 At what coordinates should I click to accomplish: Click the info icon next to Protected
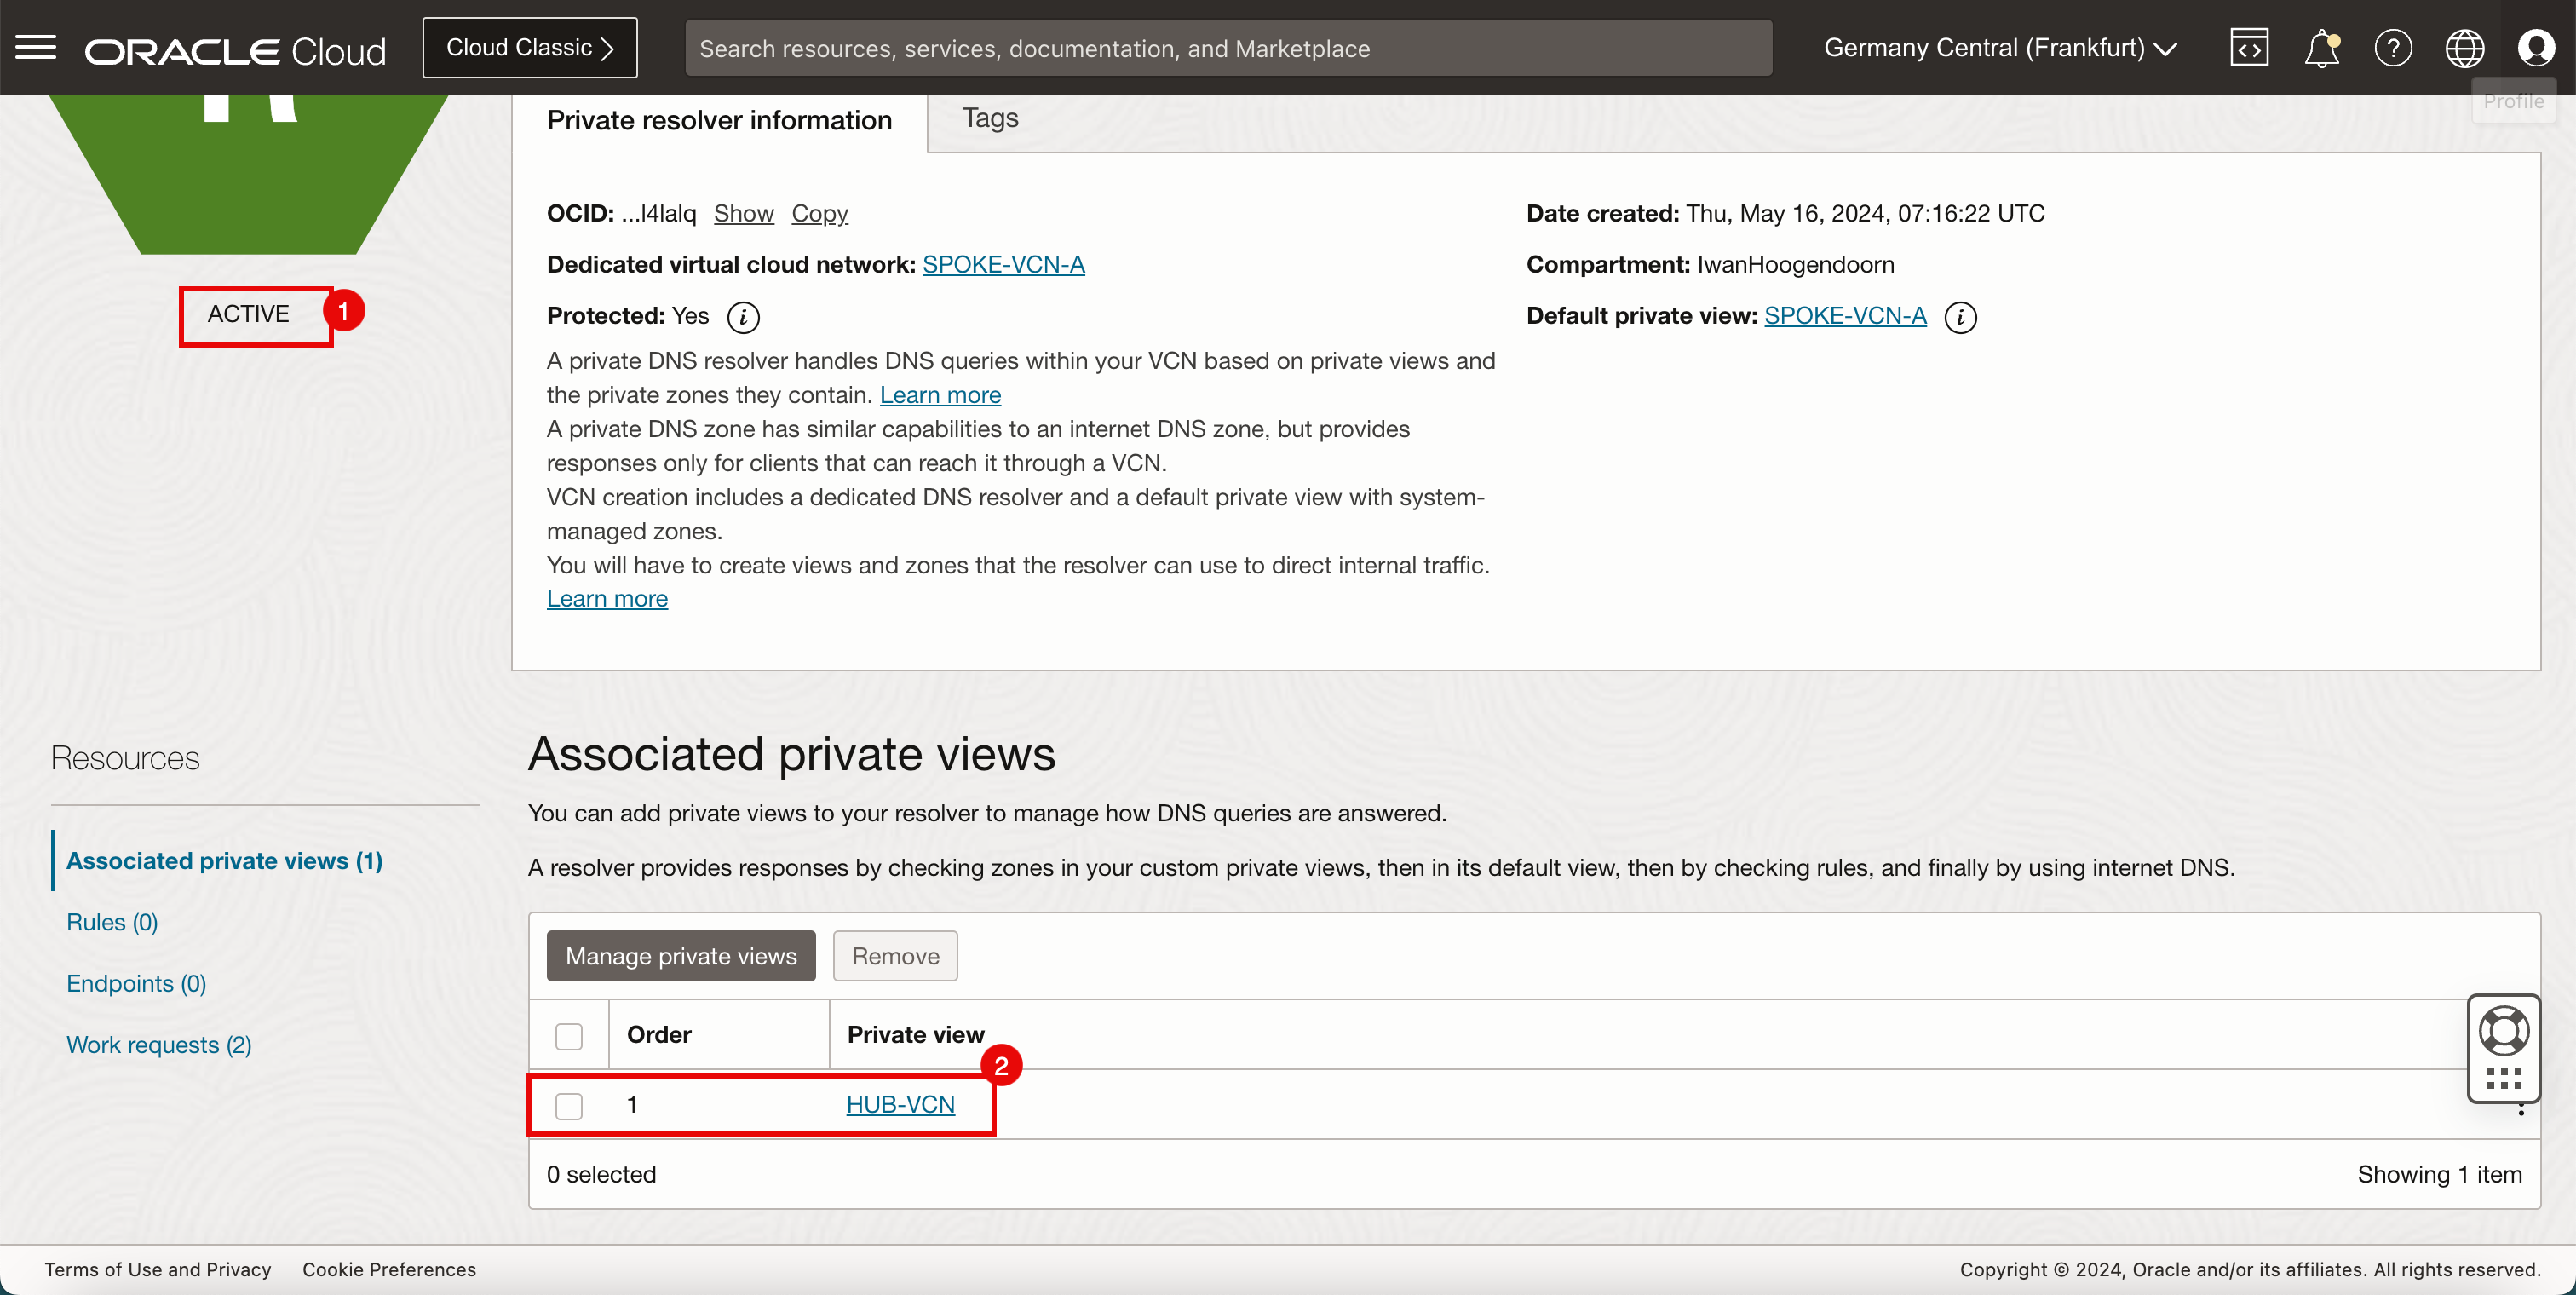(743, 317)
